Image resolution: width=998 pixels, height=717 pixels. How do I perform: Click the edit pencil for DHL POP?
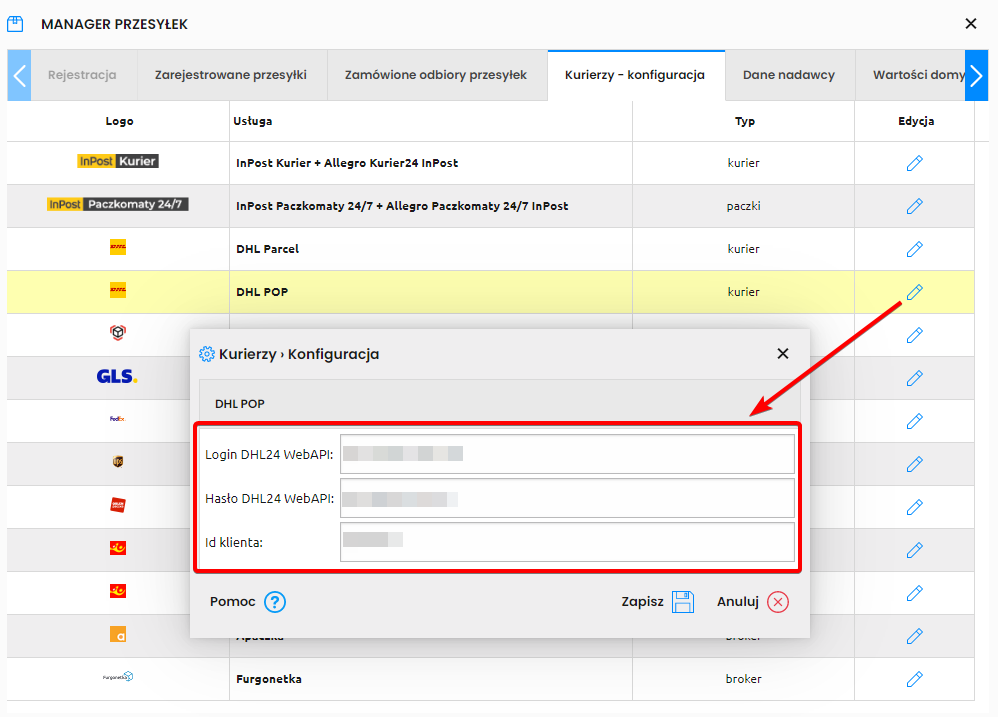pos(915,292)
